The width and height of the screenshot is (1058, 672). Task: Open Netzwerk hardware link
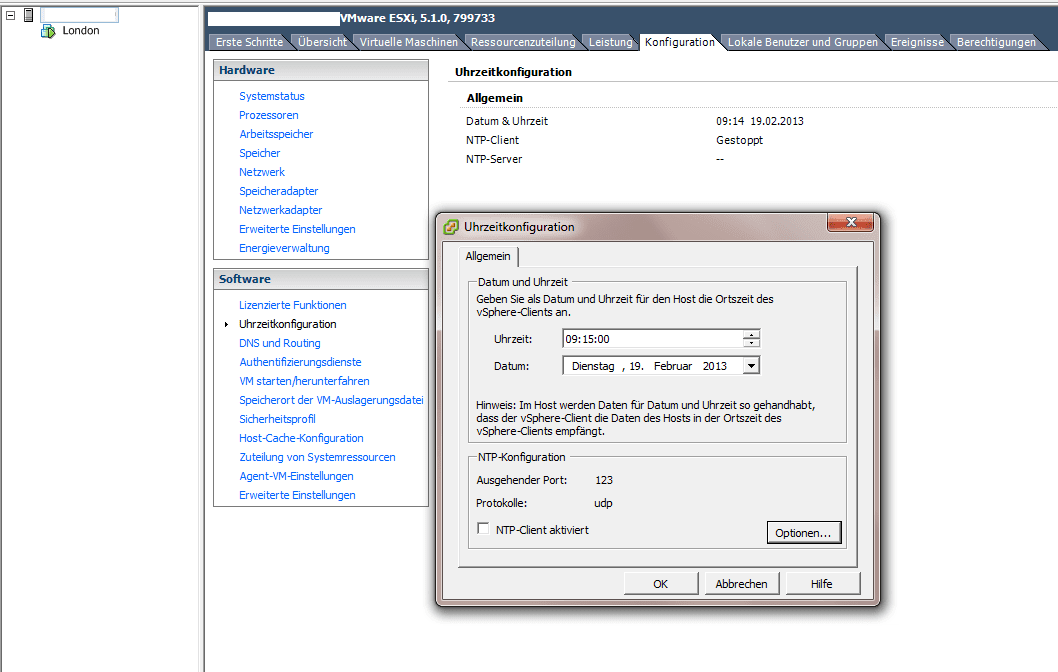(262, 172)
